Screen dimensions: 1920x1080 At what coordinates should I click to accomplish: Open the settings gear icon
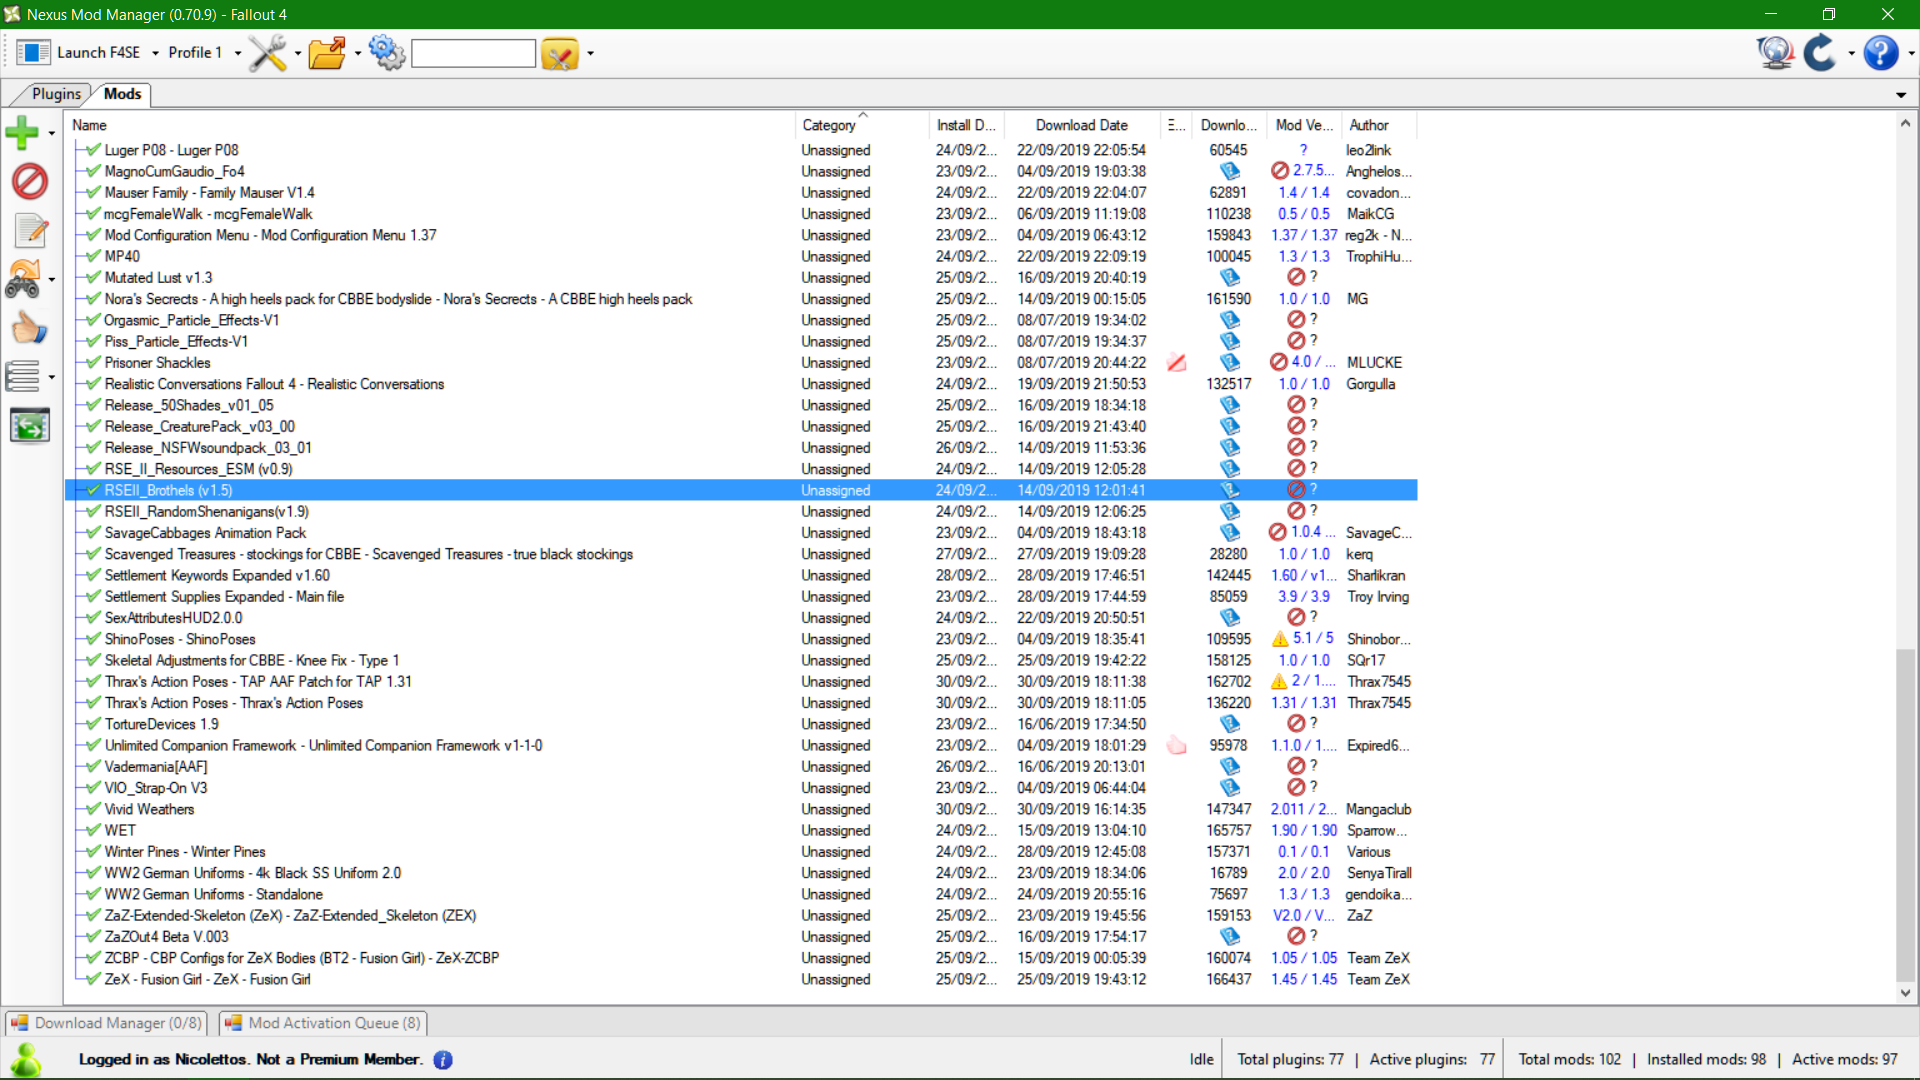pos(386,53)
